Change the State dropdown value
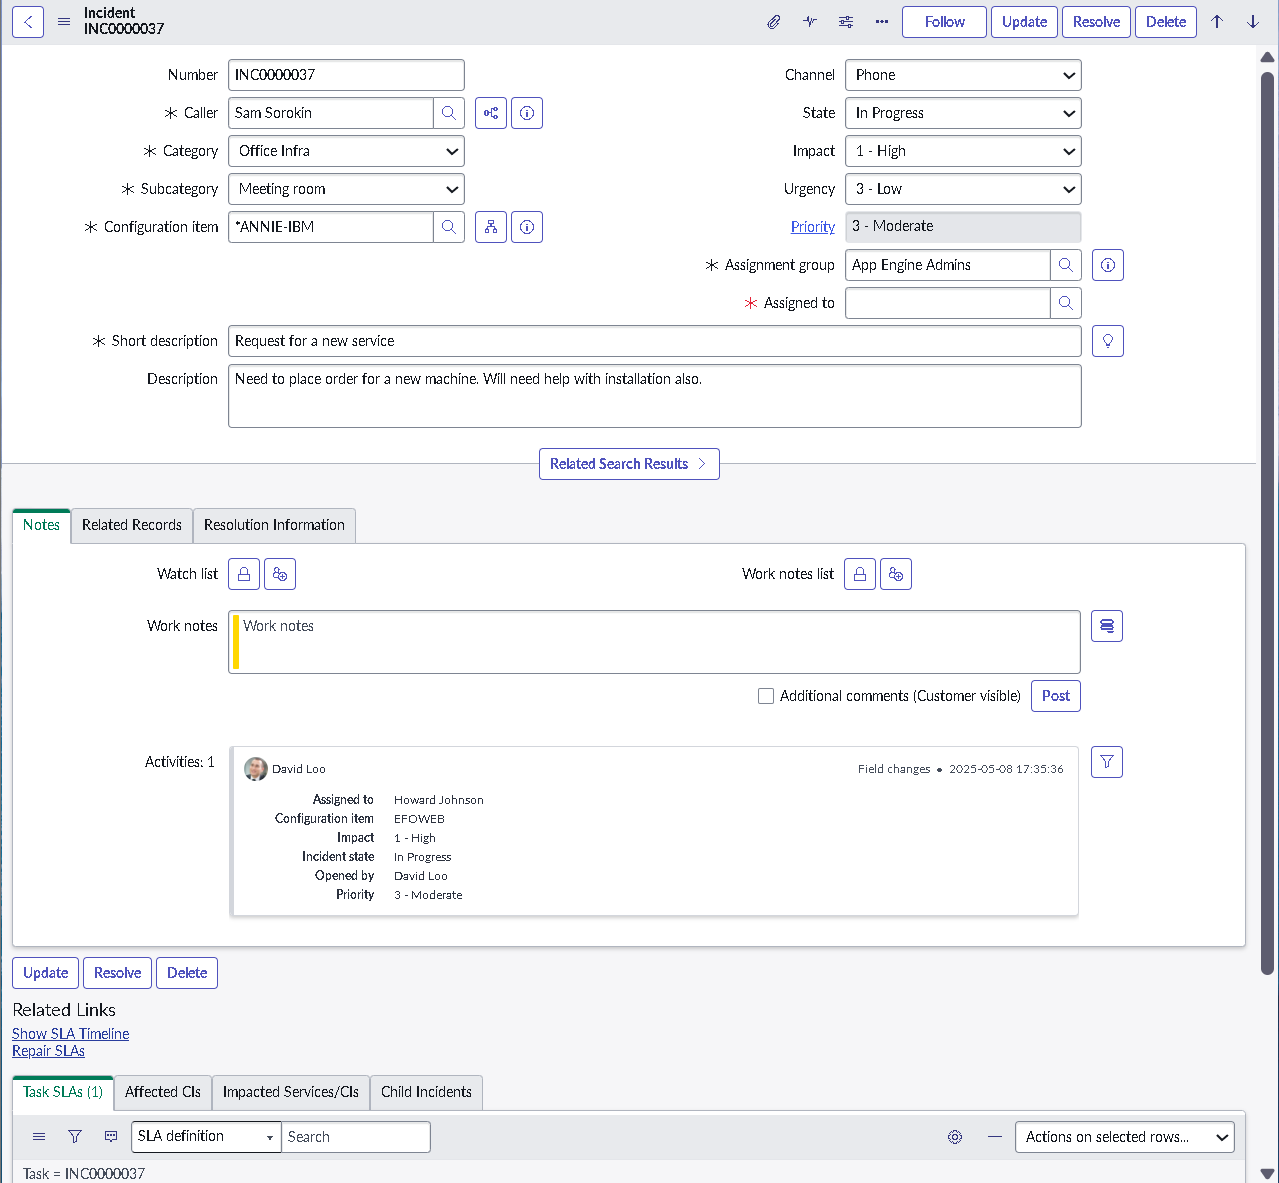This screenshot has height=1183, width=1279. point(962,113)
